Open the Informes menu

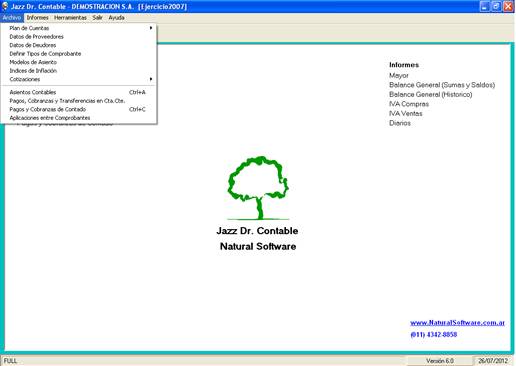point(37,18)
